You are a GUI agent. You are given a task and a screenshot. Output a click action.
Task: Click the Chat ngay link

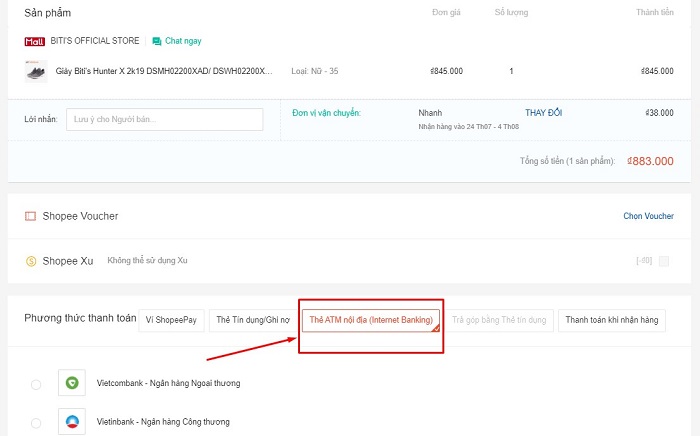coord(182,42)
